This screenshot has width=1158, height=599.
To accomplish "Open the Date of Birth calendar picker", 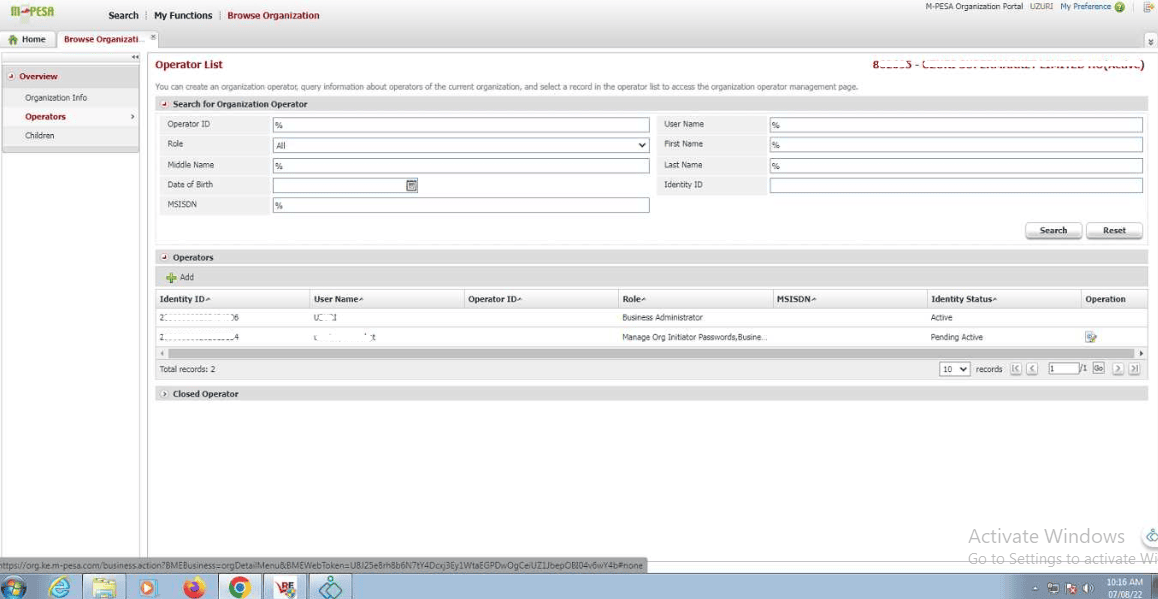I will pyautogui.click(x=411, y=185).
